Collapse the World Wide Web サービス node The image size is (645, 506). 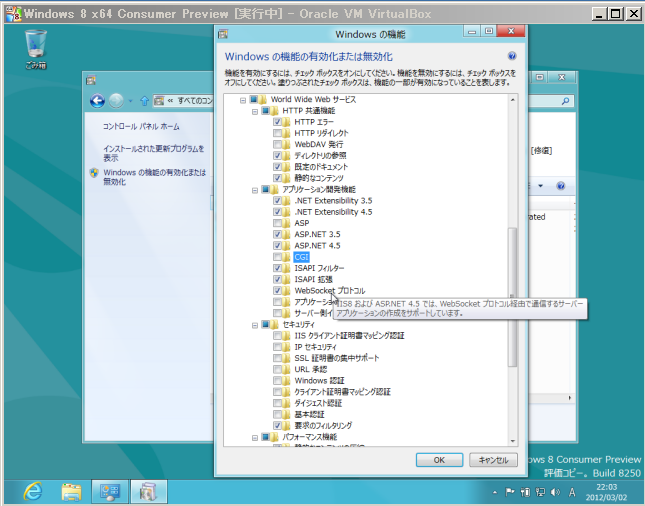(x=243, y=100)
